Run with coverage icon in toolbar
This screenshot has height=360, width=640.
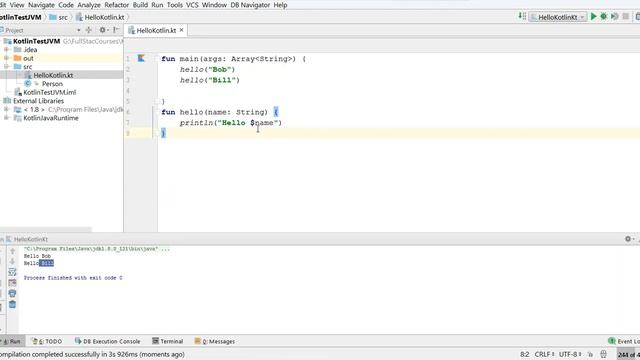[x=614, y=16]
